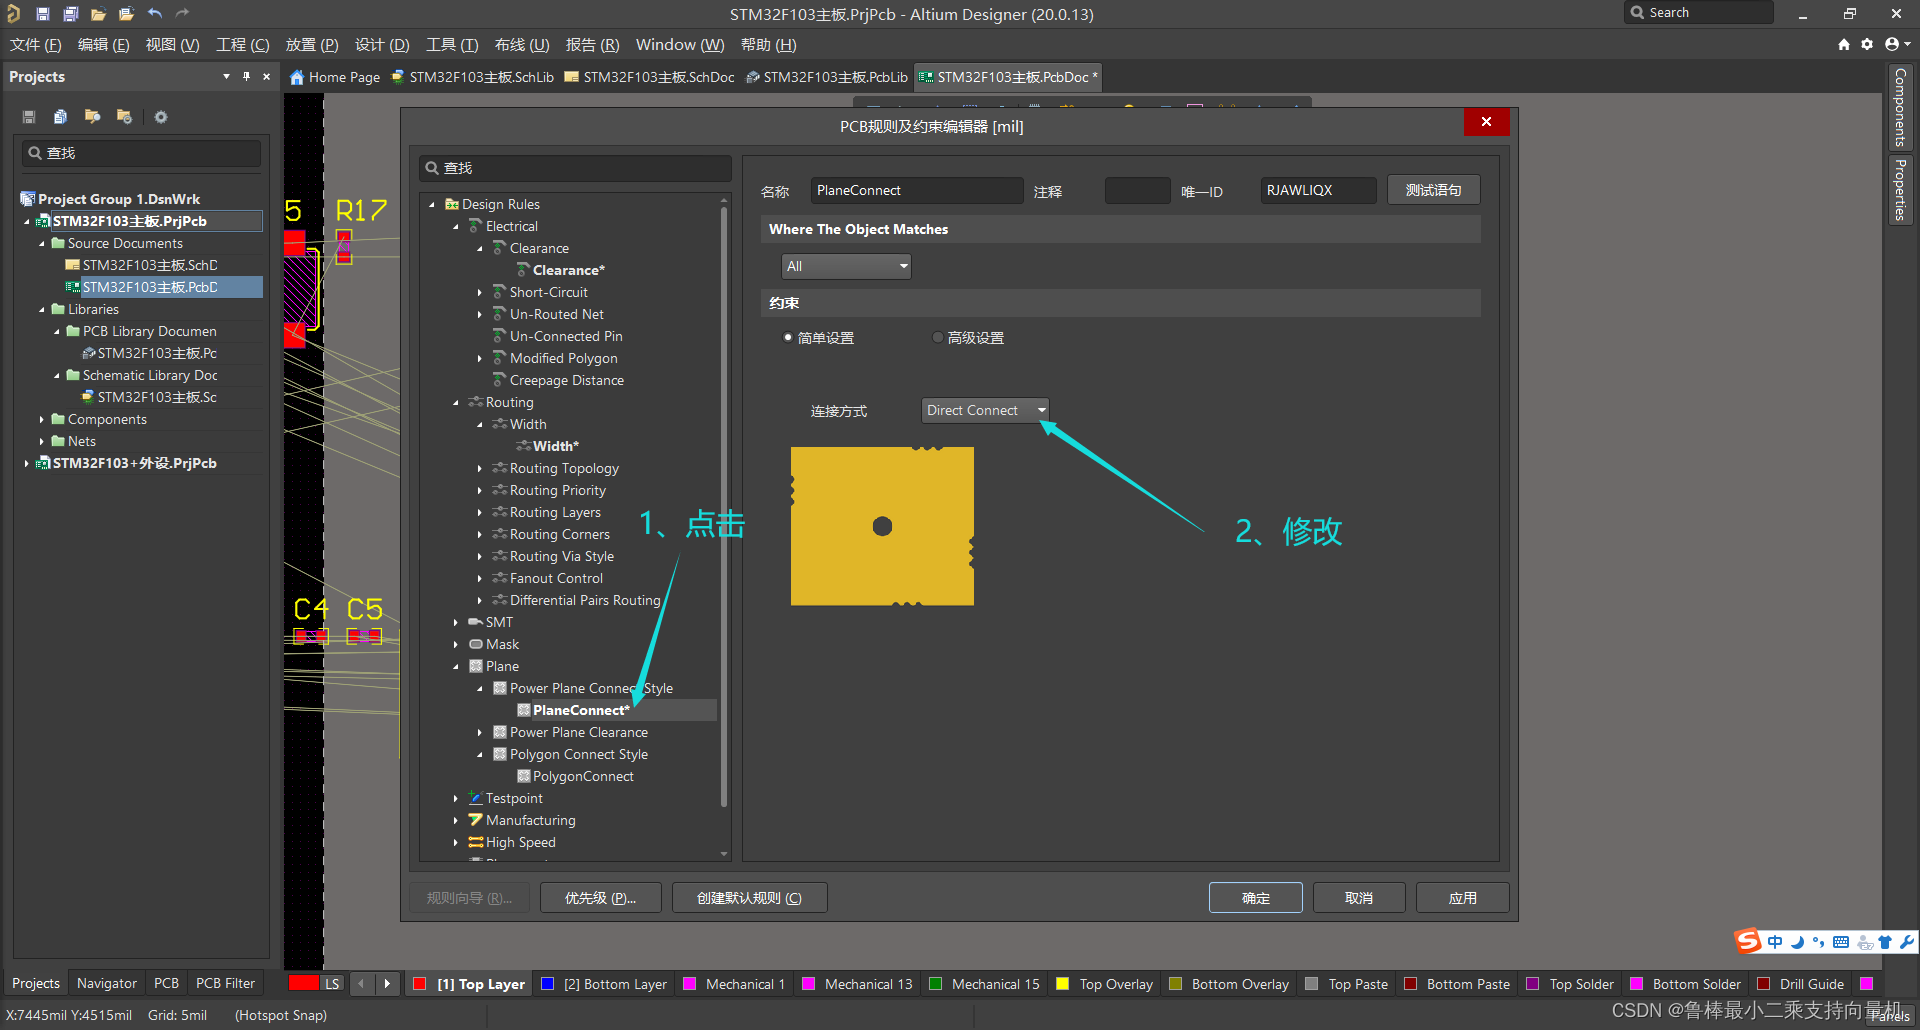Open the Design (设计) menu

pyautogui.click(x=382, y=45)
